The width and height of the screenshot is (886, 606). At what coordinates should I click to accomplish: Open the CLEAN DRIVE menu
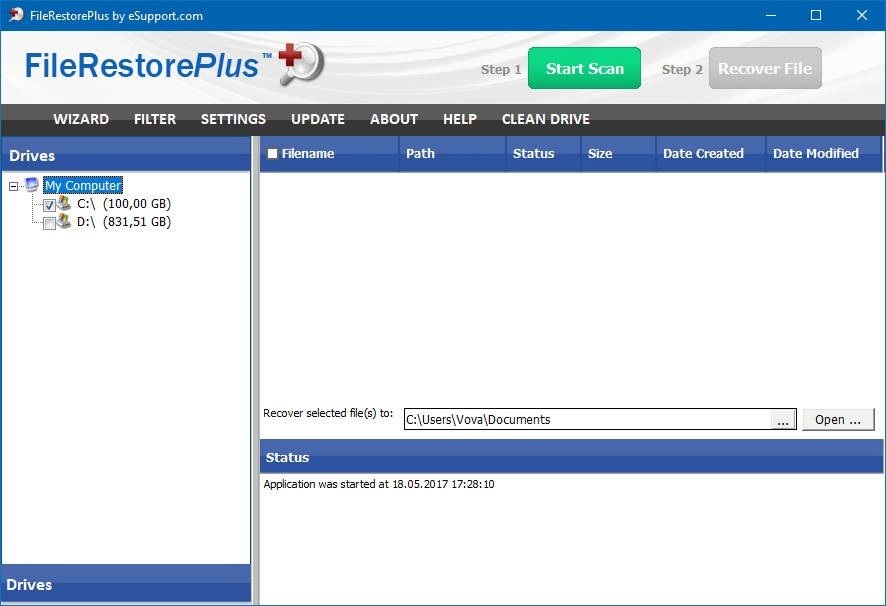(545, 119)
